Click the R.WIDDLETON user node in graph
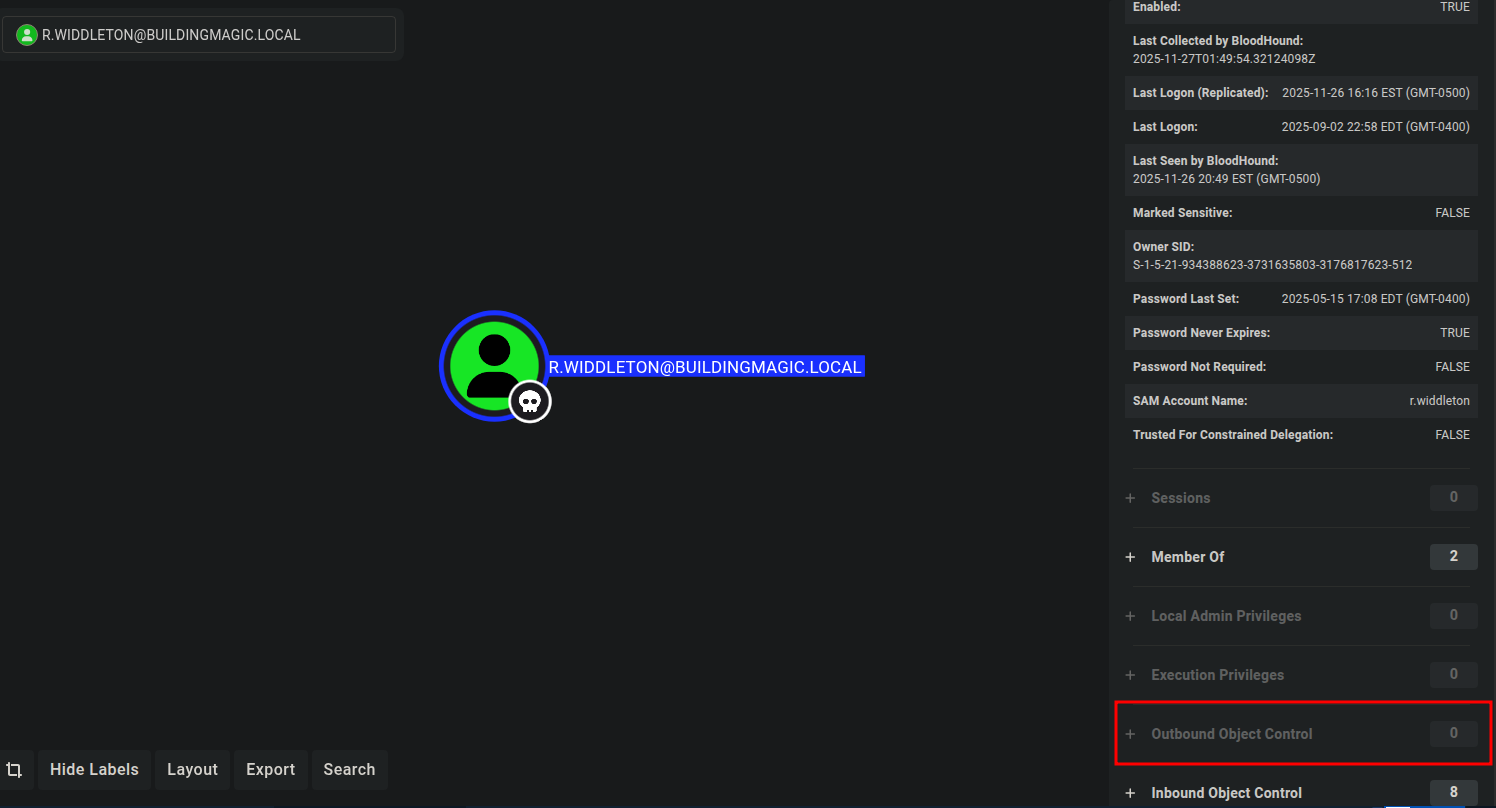Viewport: 1496px width, 808px height. click(x=493, y=364)
